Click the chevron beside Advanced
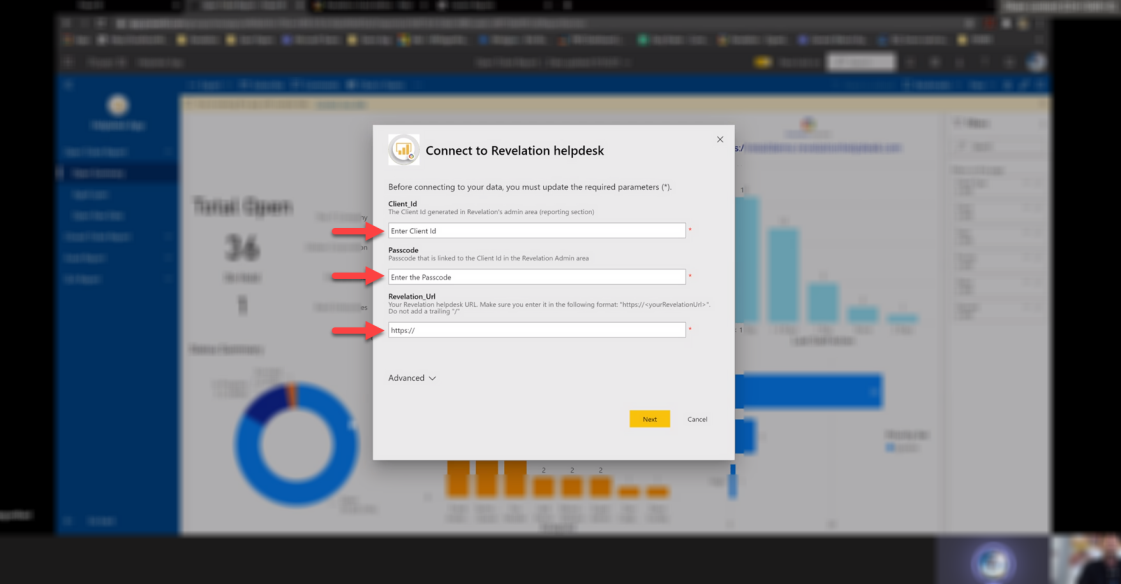Image resolution: width=1121 pixels, height=584 pixels. click(x=432, y=378)
